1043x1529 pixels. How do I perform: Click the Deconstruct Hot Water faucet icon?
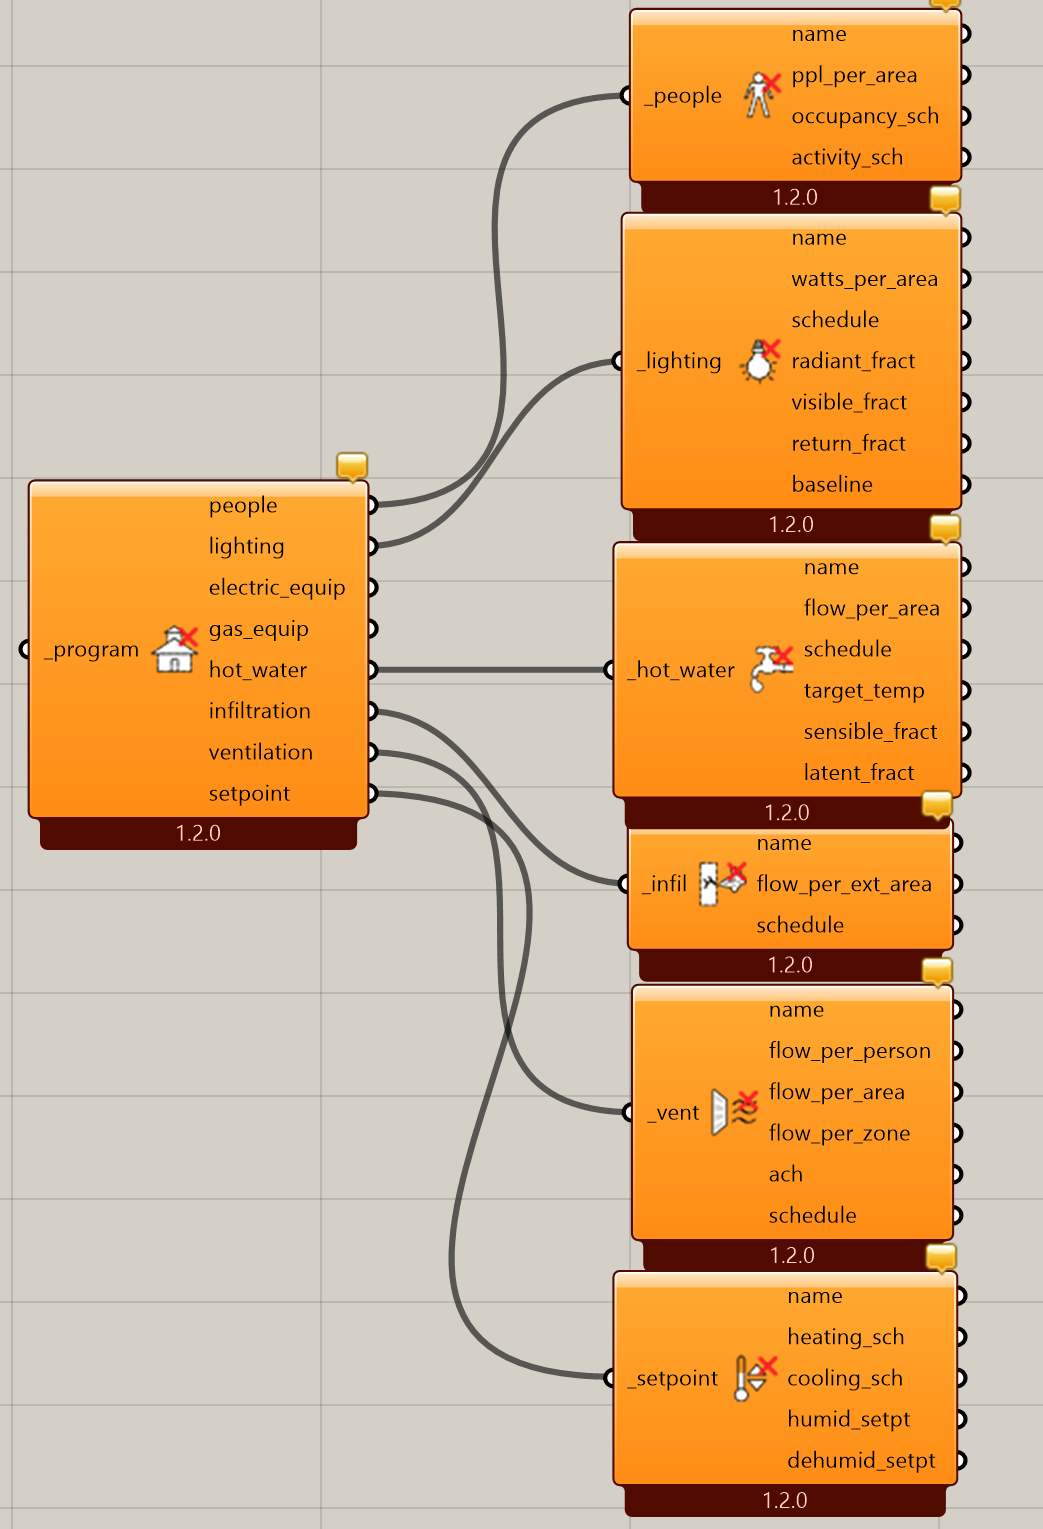(772, 669)
